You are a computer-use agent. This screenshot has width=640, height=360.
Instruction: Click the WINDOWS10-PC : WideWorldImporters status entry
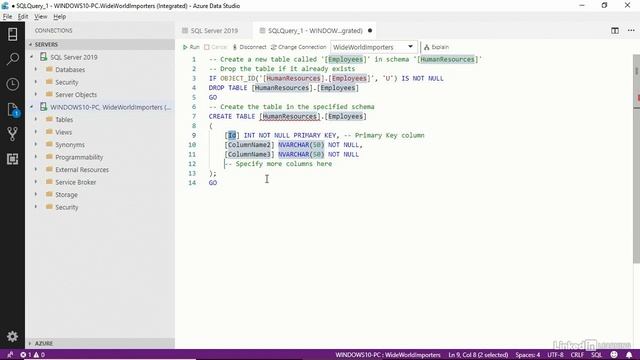pos(388,355)
